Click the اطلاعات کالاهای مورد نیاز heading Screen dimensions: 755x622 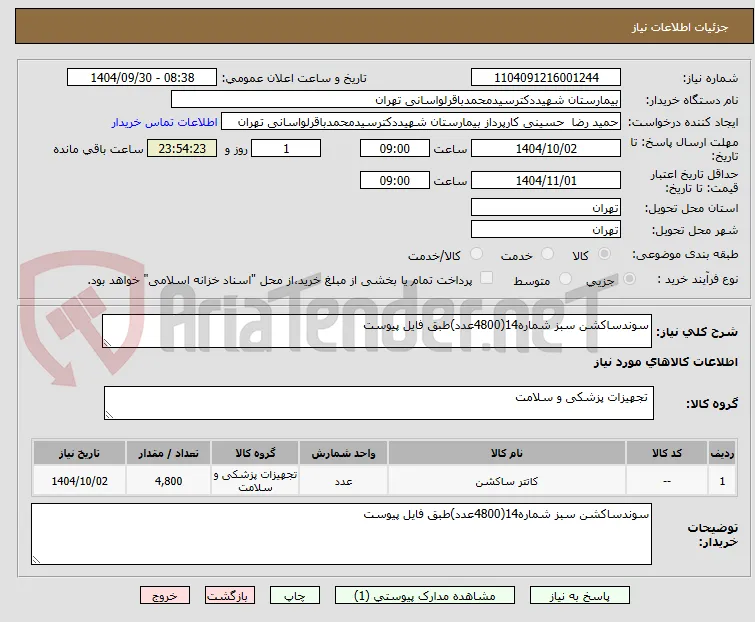(x=665, y=362)
